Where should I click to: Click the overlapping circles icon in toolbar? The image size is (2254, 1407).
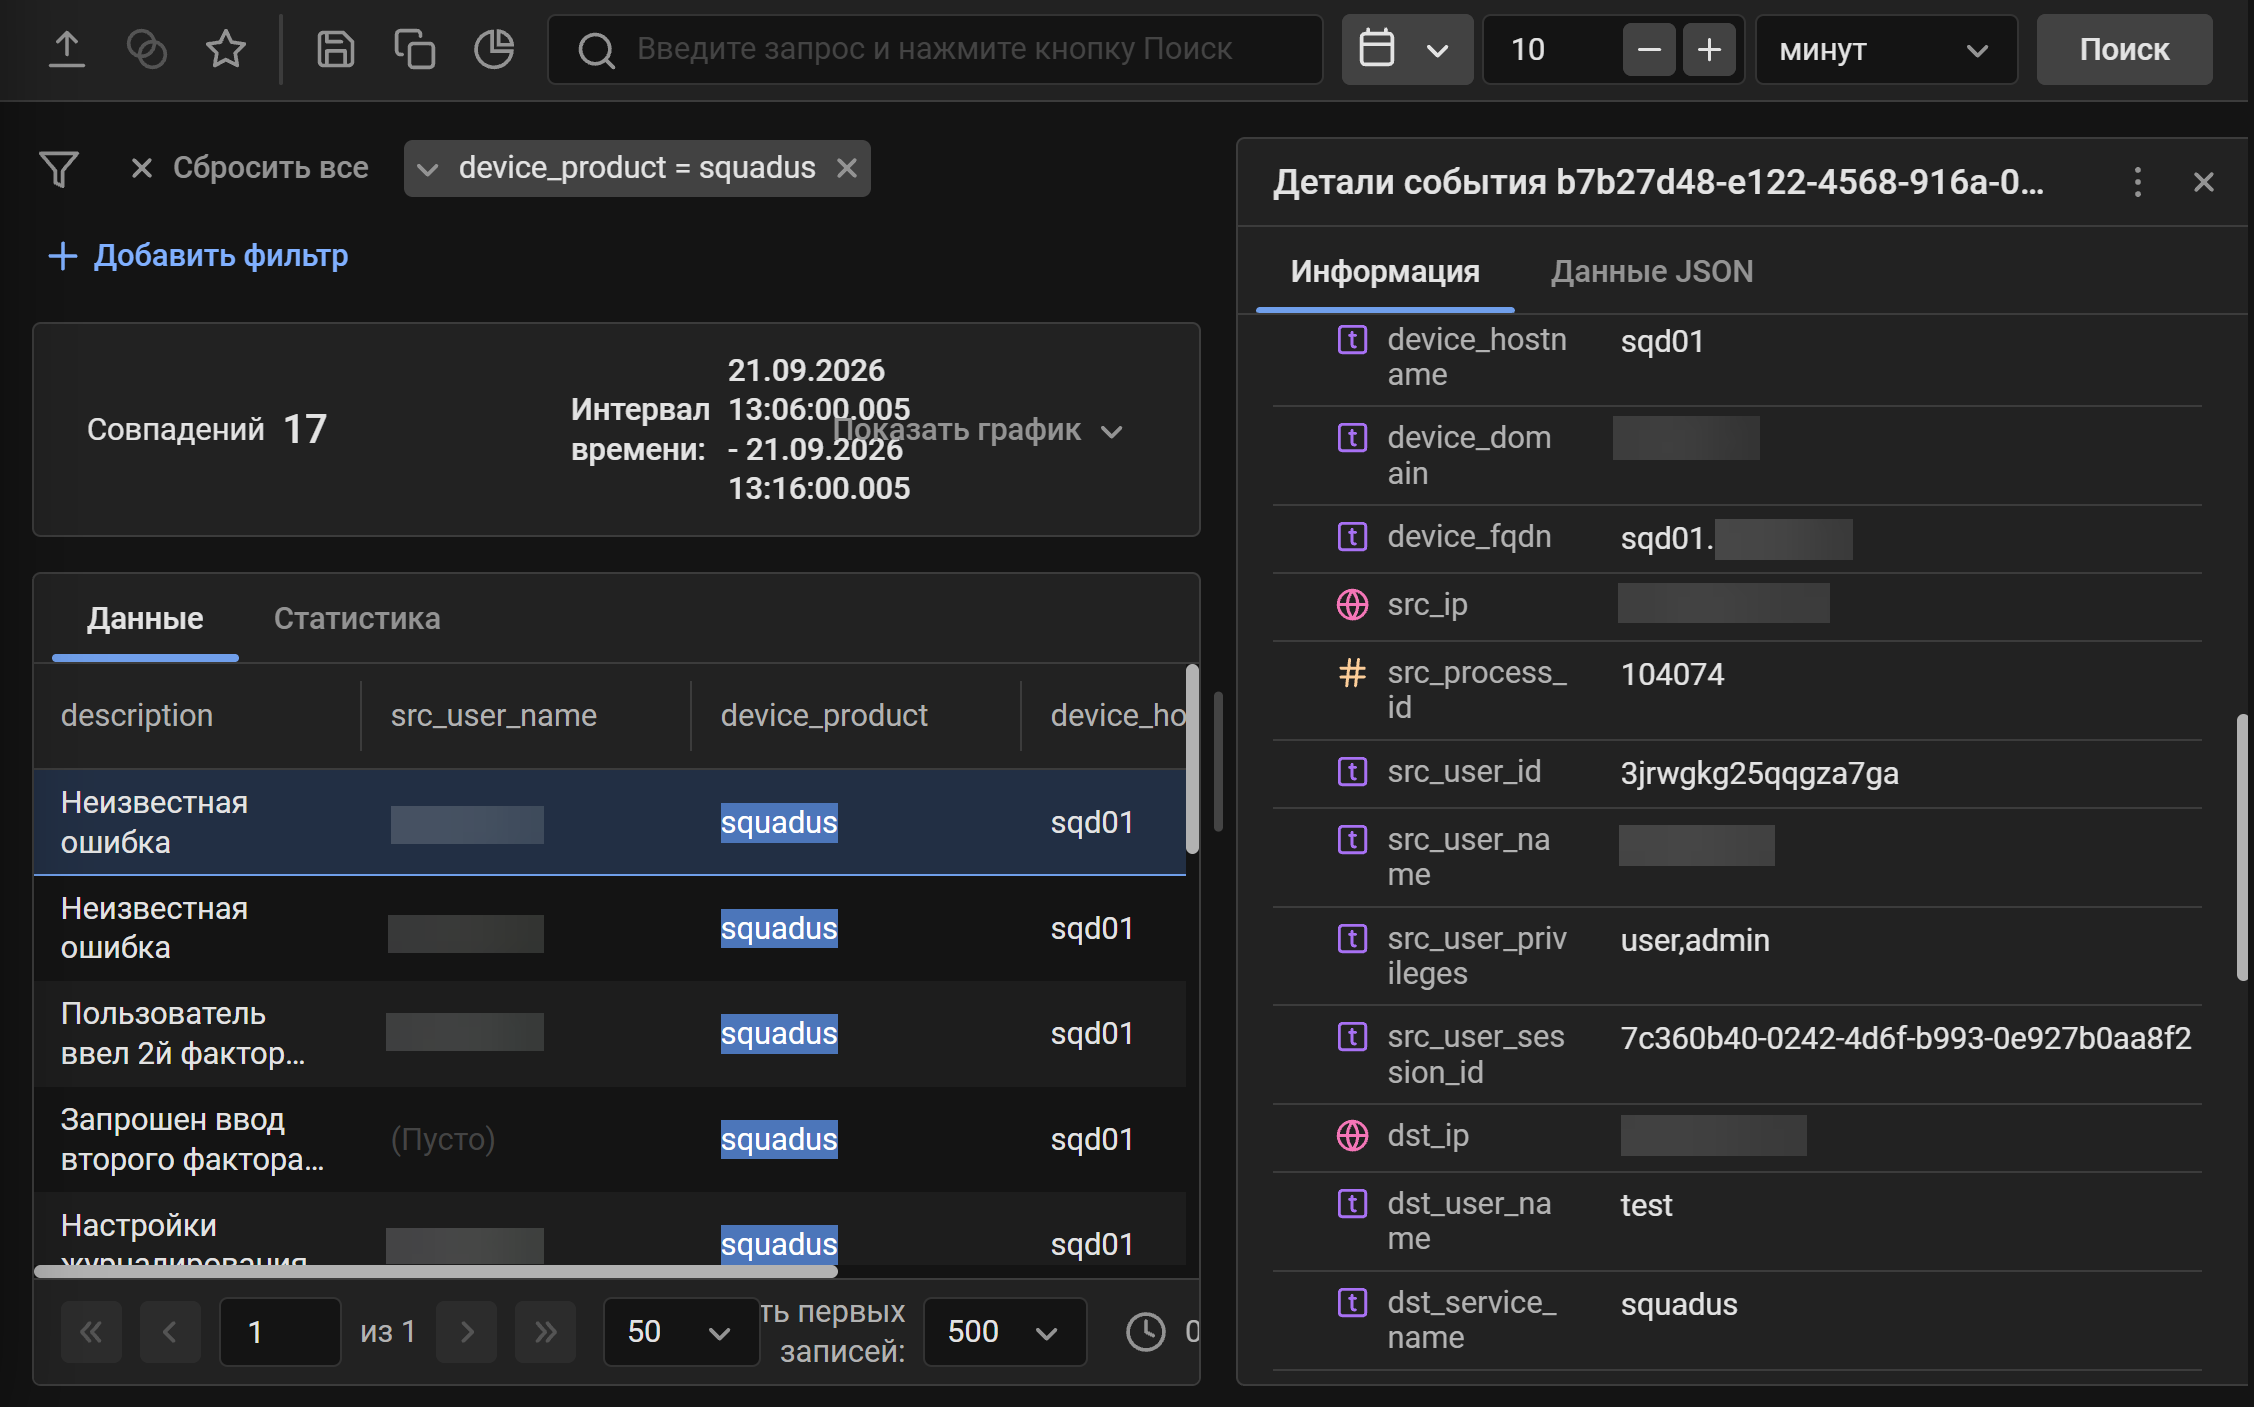pyautogui.click(x=147, y=49)
